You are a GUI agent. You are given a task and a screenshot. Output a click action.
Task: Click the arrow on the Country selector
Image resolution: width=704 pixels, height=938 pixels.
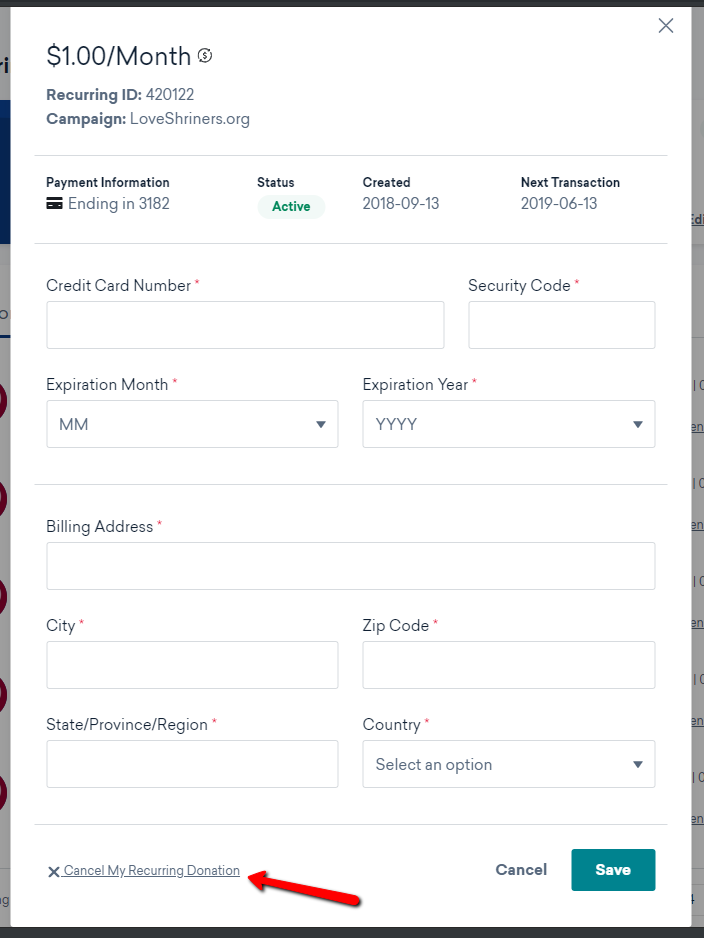[638, 764]
